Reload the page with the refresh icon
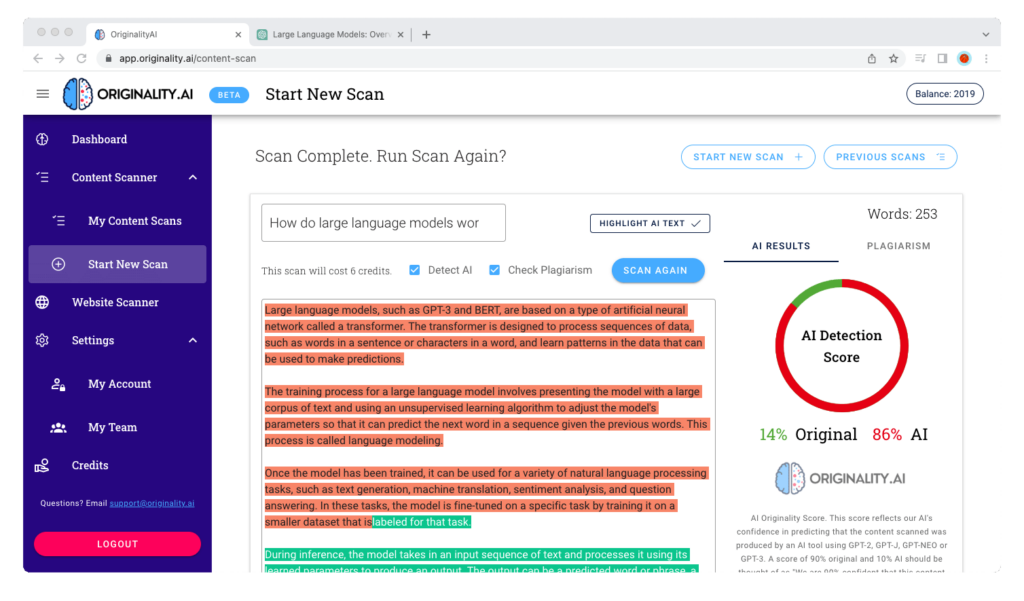This screenshot has width=1024, height=601. [82, 58]
